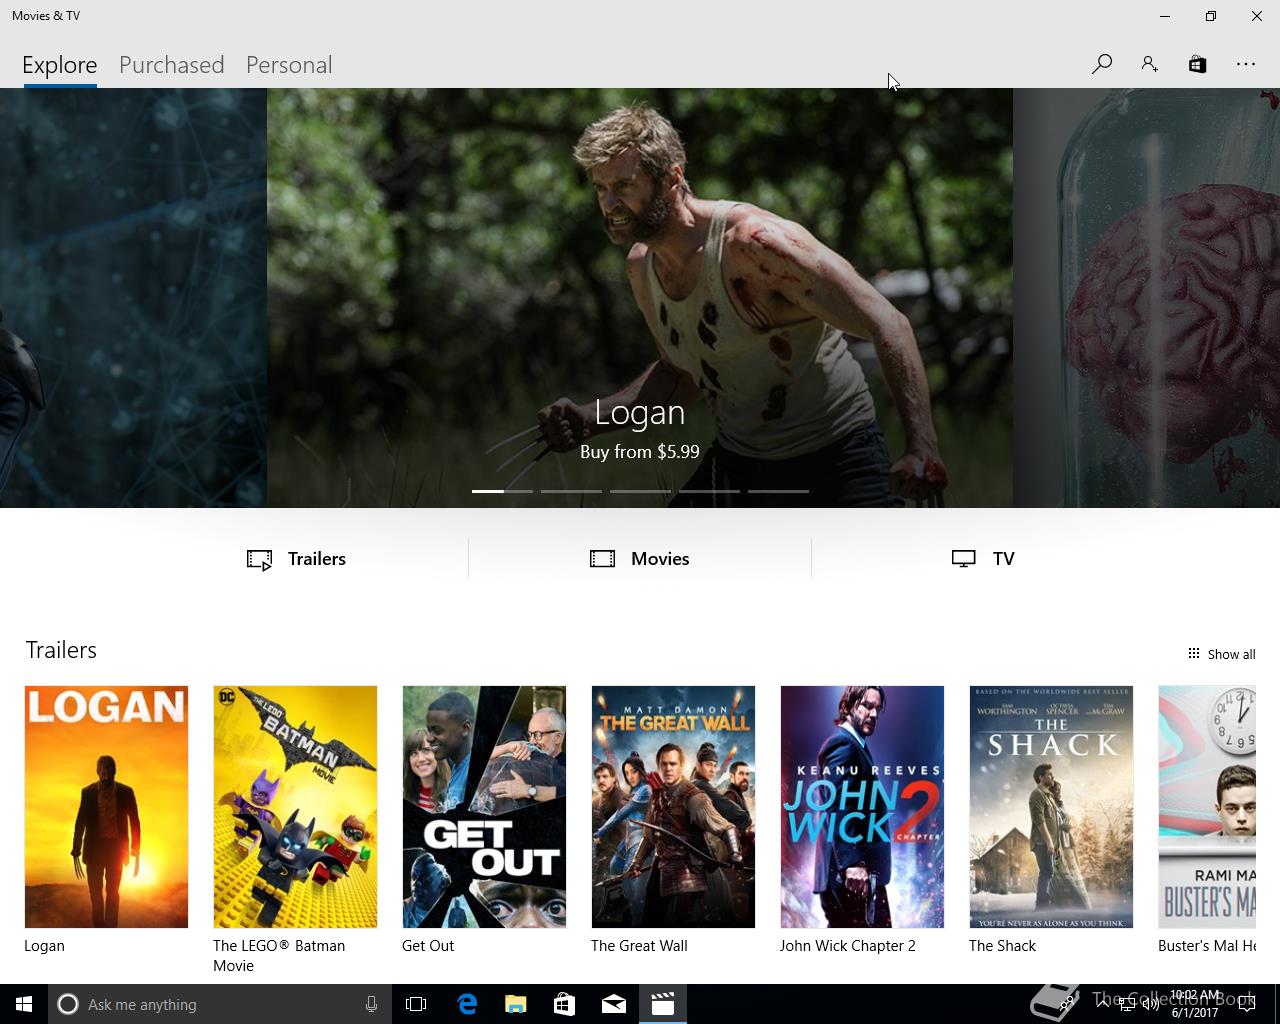
Task: Select the first carousel page indicator
Action: 502,491
